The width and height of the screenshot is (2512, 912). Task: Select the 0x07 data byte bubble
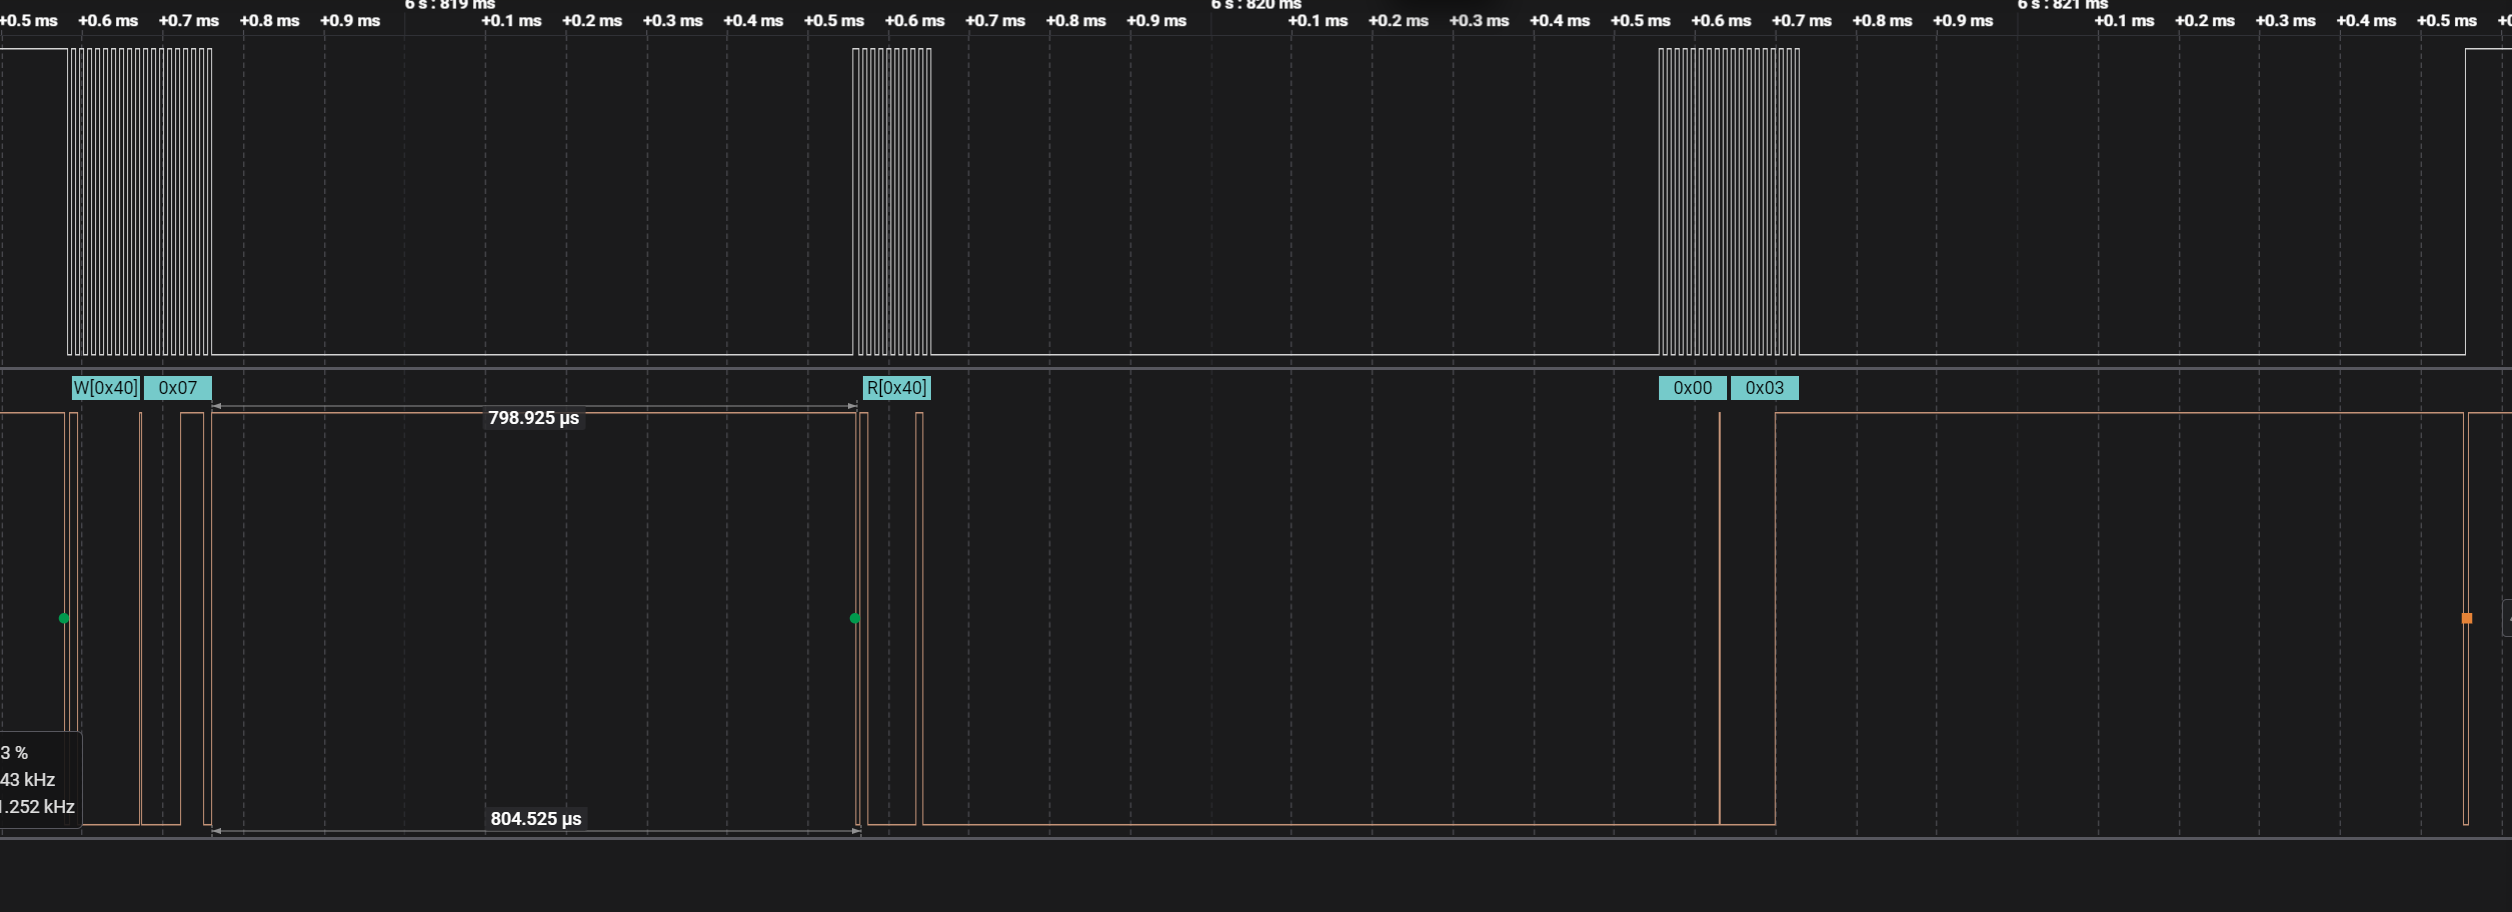pos(178,388)
